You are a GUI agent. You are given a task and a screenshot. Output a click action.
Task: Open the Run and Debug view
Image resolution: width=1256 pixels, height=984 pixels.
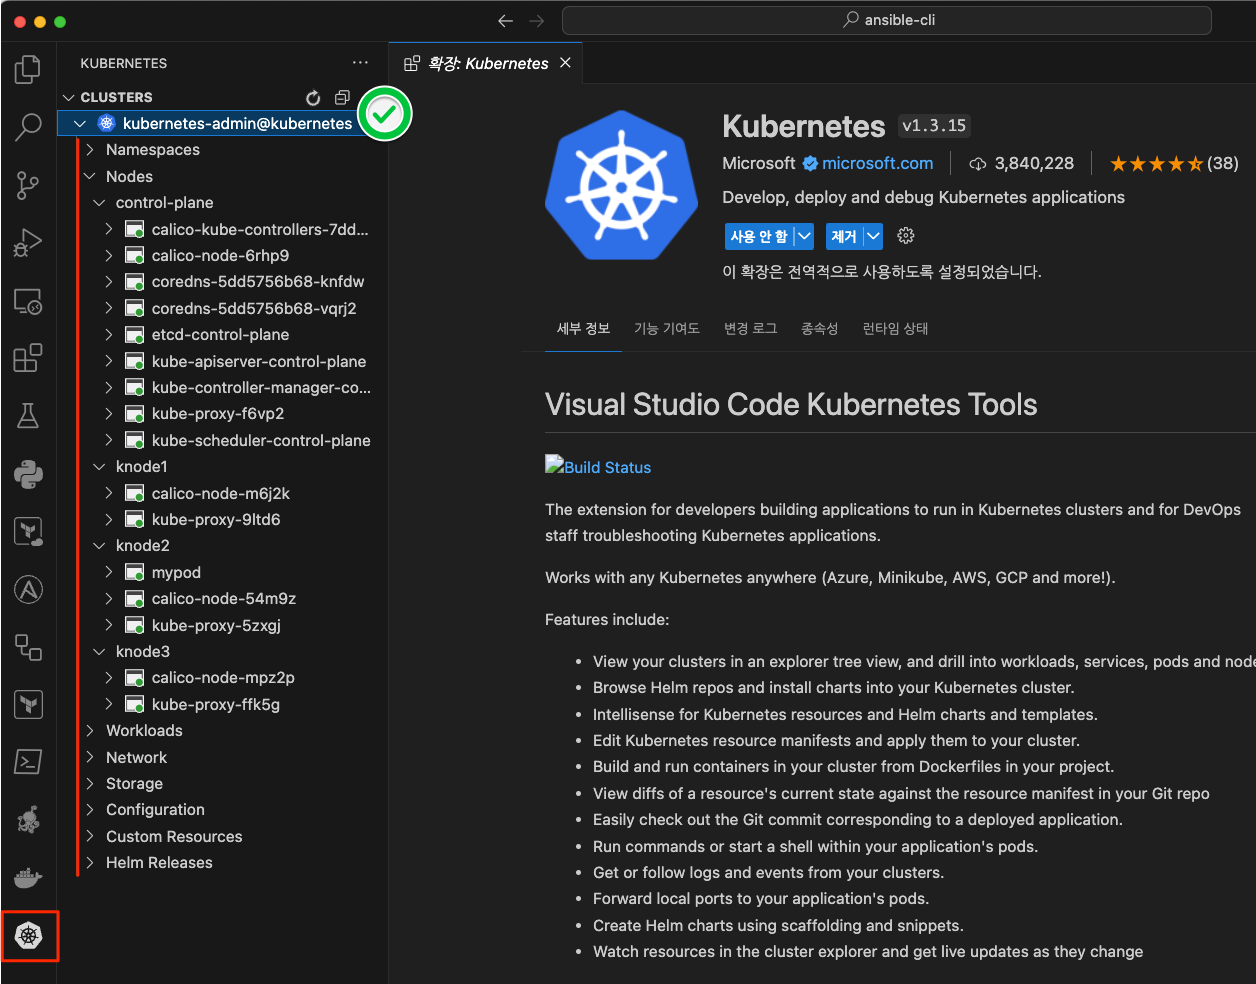[x=28, y=243]
